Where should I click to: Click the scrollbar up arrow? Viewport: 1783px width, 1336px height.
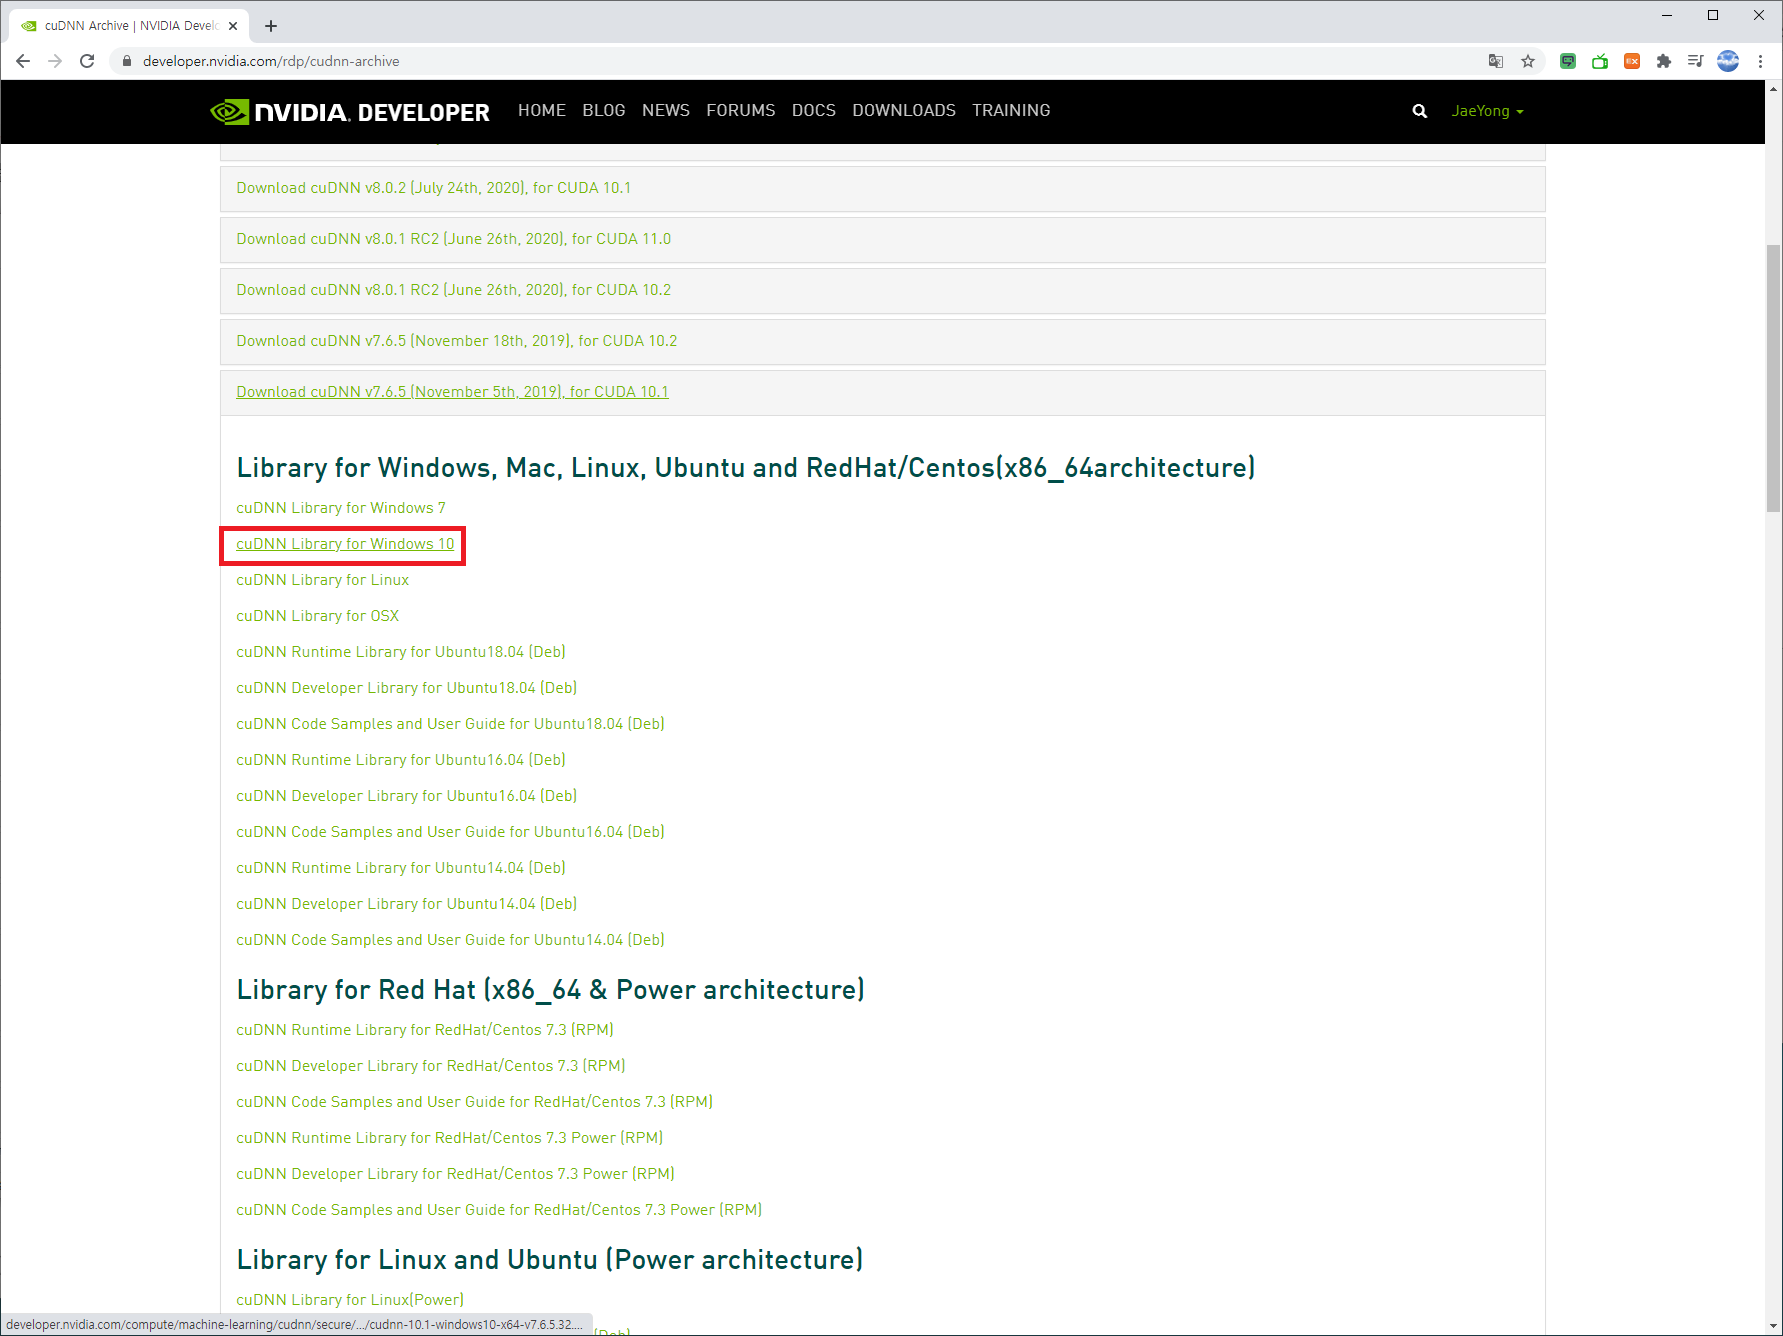click(x=1774, y=89)
